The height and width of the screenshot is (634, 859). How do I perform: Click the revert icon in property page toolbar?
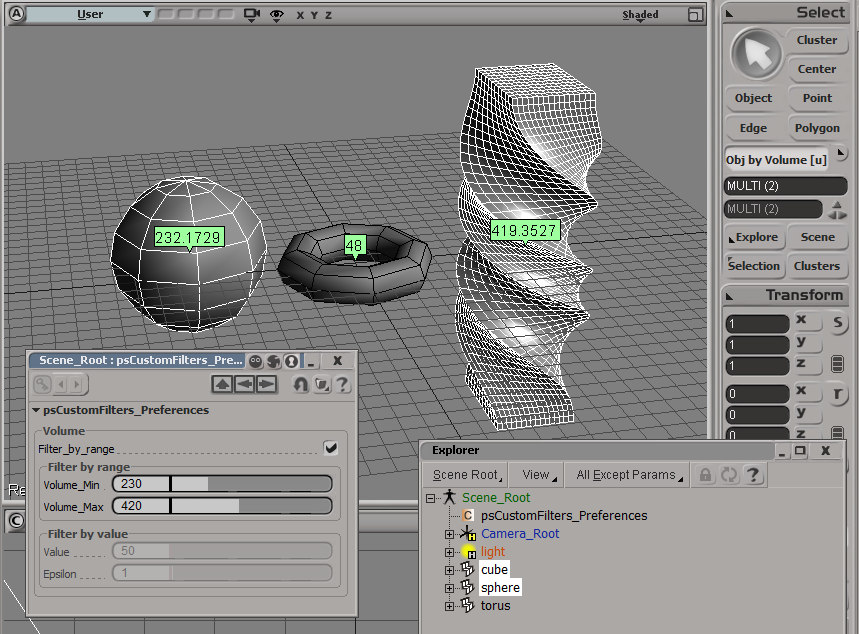(x=300, y=385)
